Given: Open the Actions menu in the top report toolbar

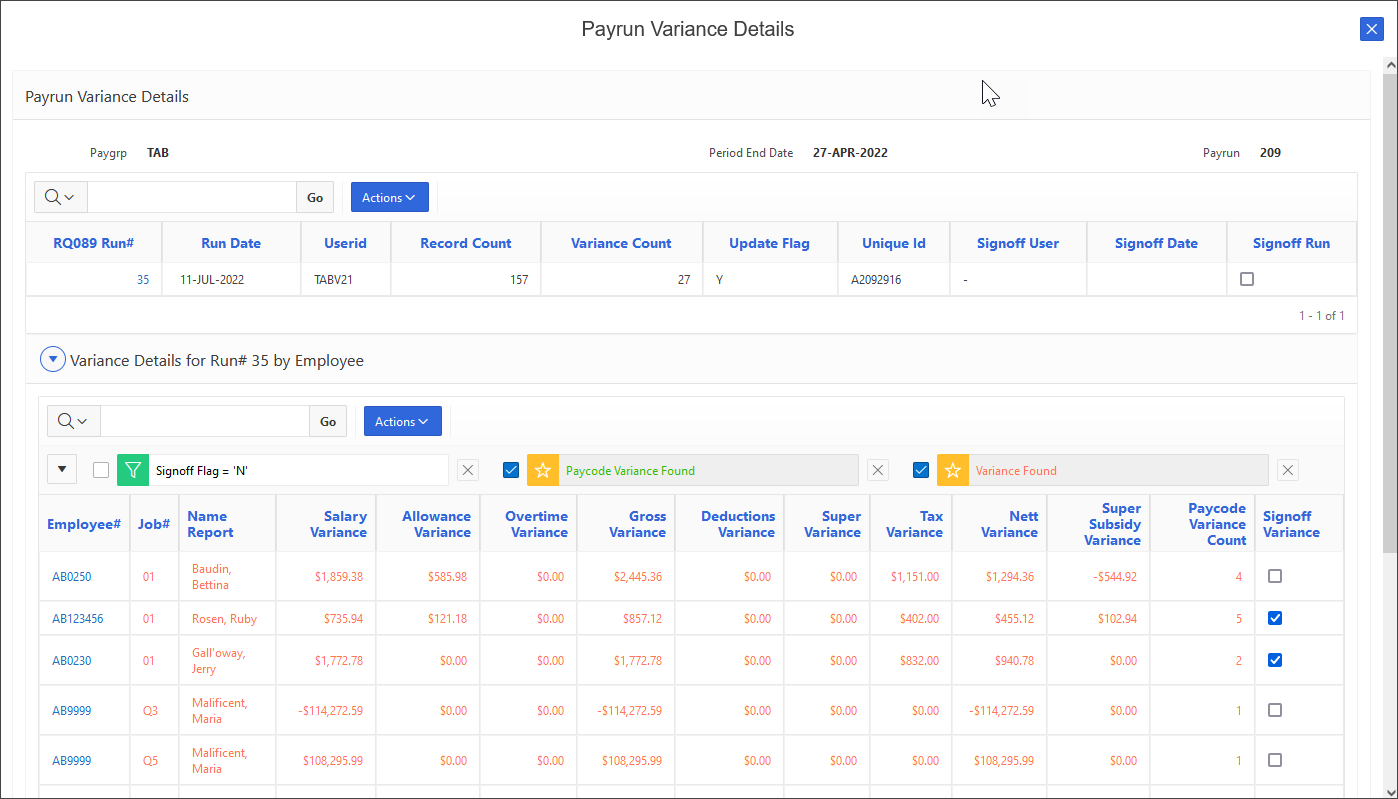Looking at the screenshot, I should (x=389, y=197).
